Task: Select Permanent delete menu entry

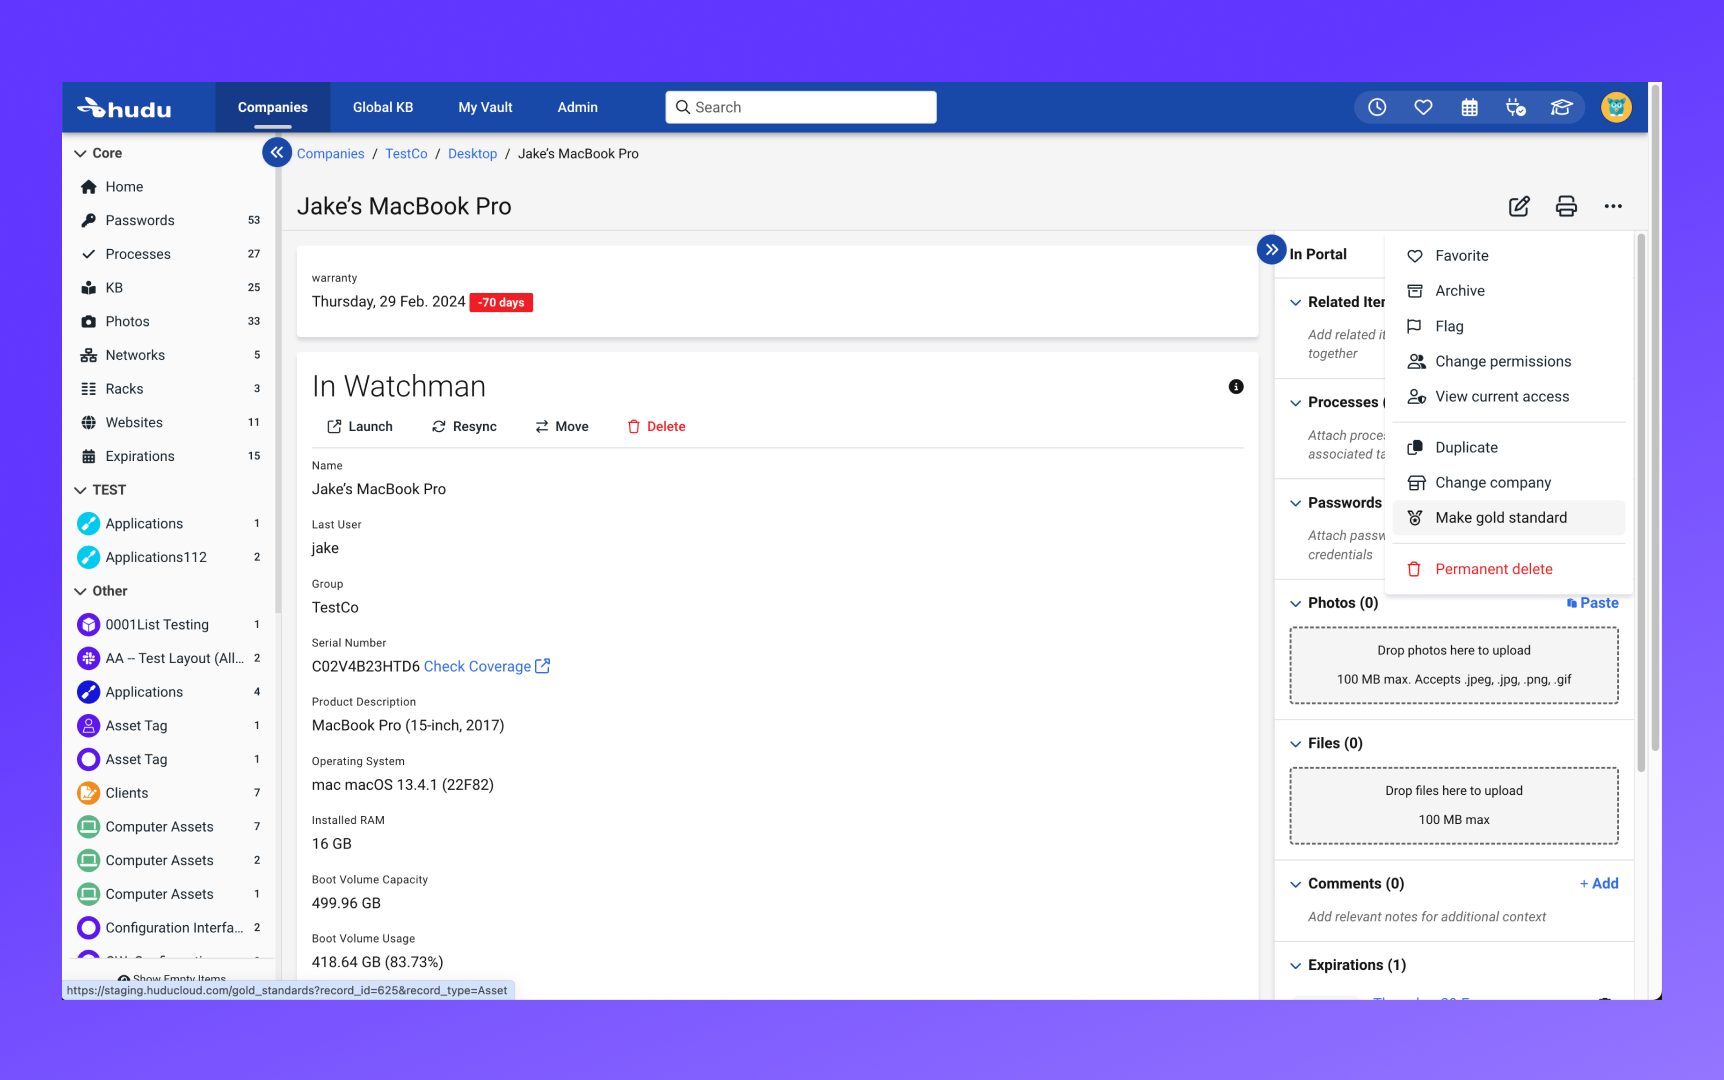Action: click(x=1508, y=569)
